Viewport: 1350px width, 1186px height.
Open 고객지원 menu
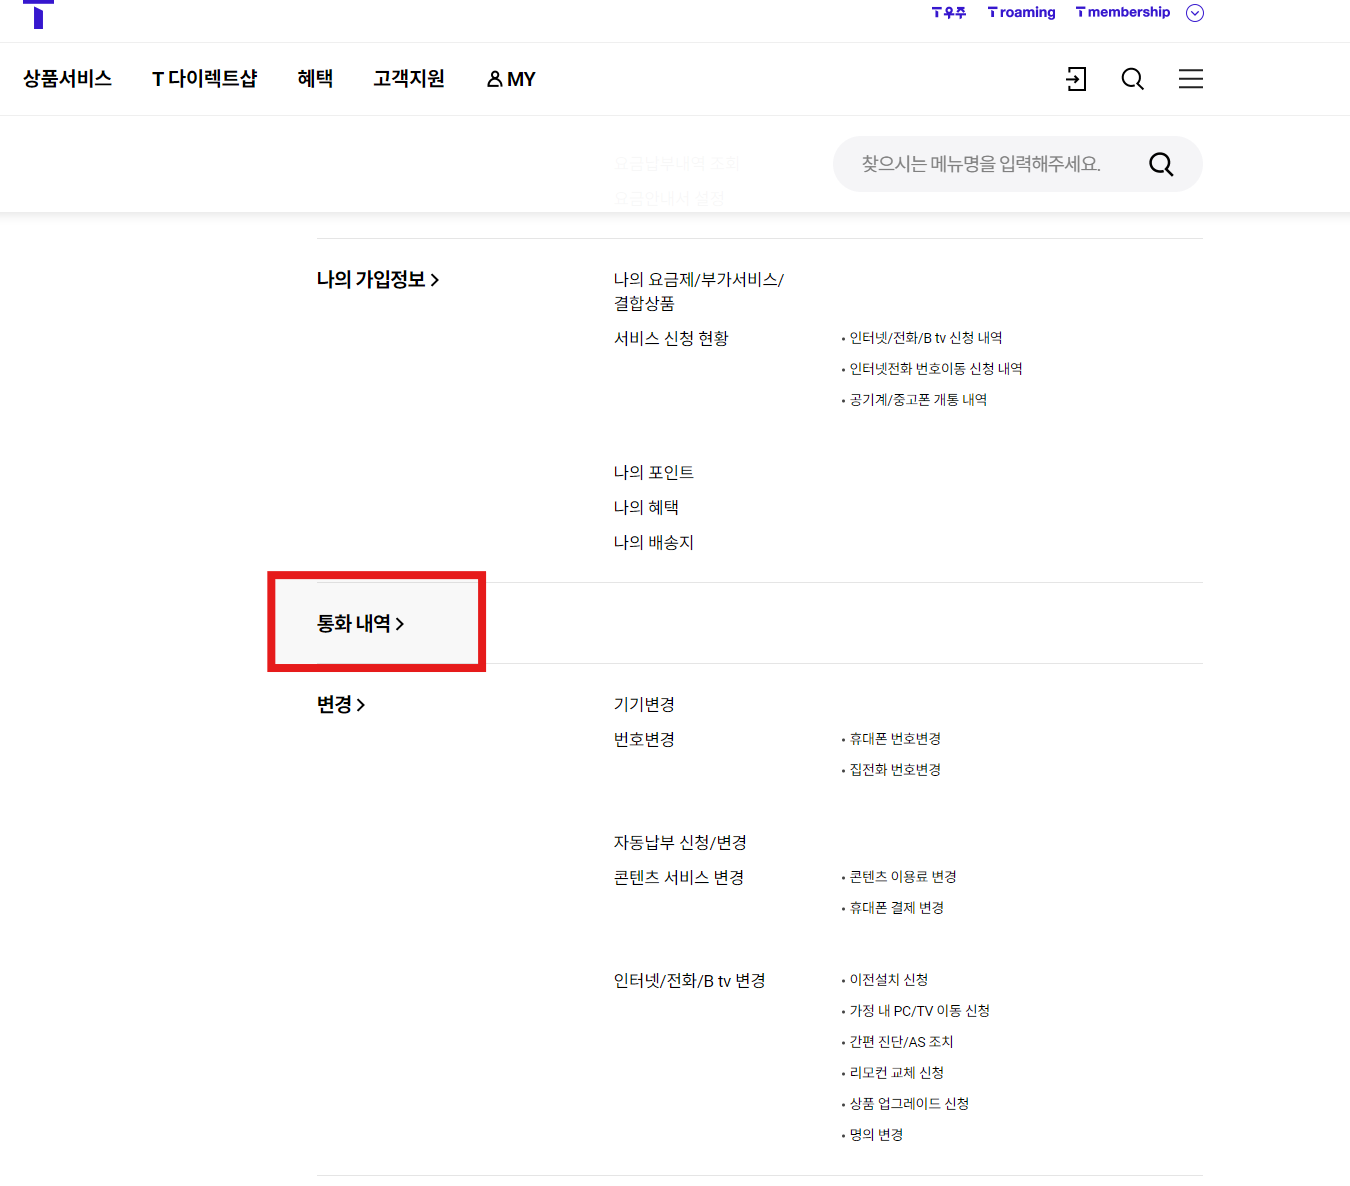pyautogui.click(x=408, y=79)
